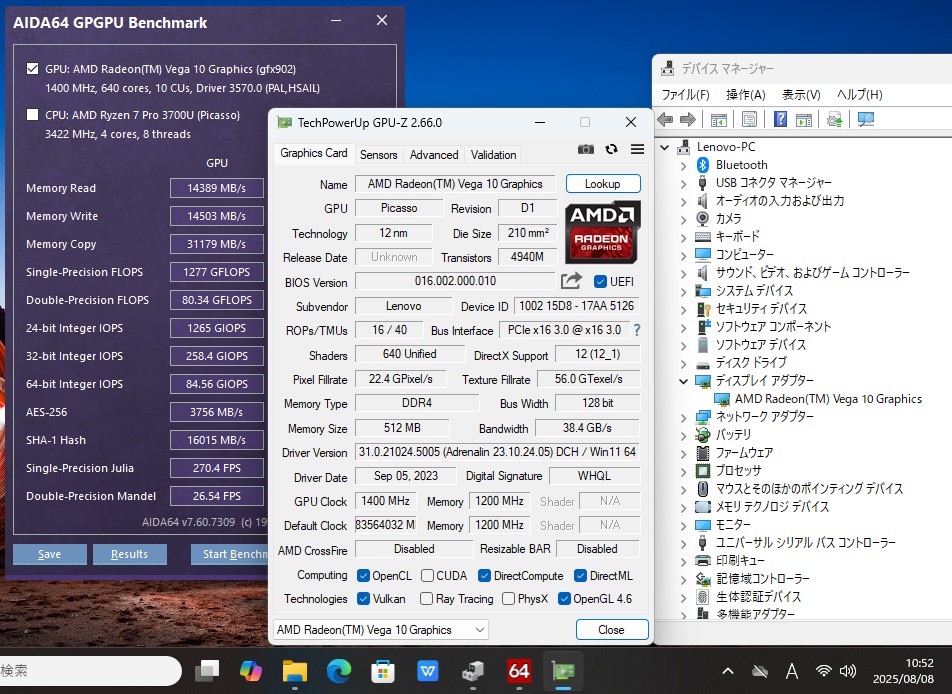Switch to the Advanced tab in GPU-Z
The height and width of the screenshot is (694, 952).
(434, 154)
